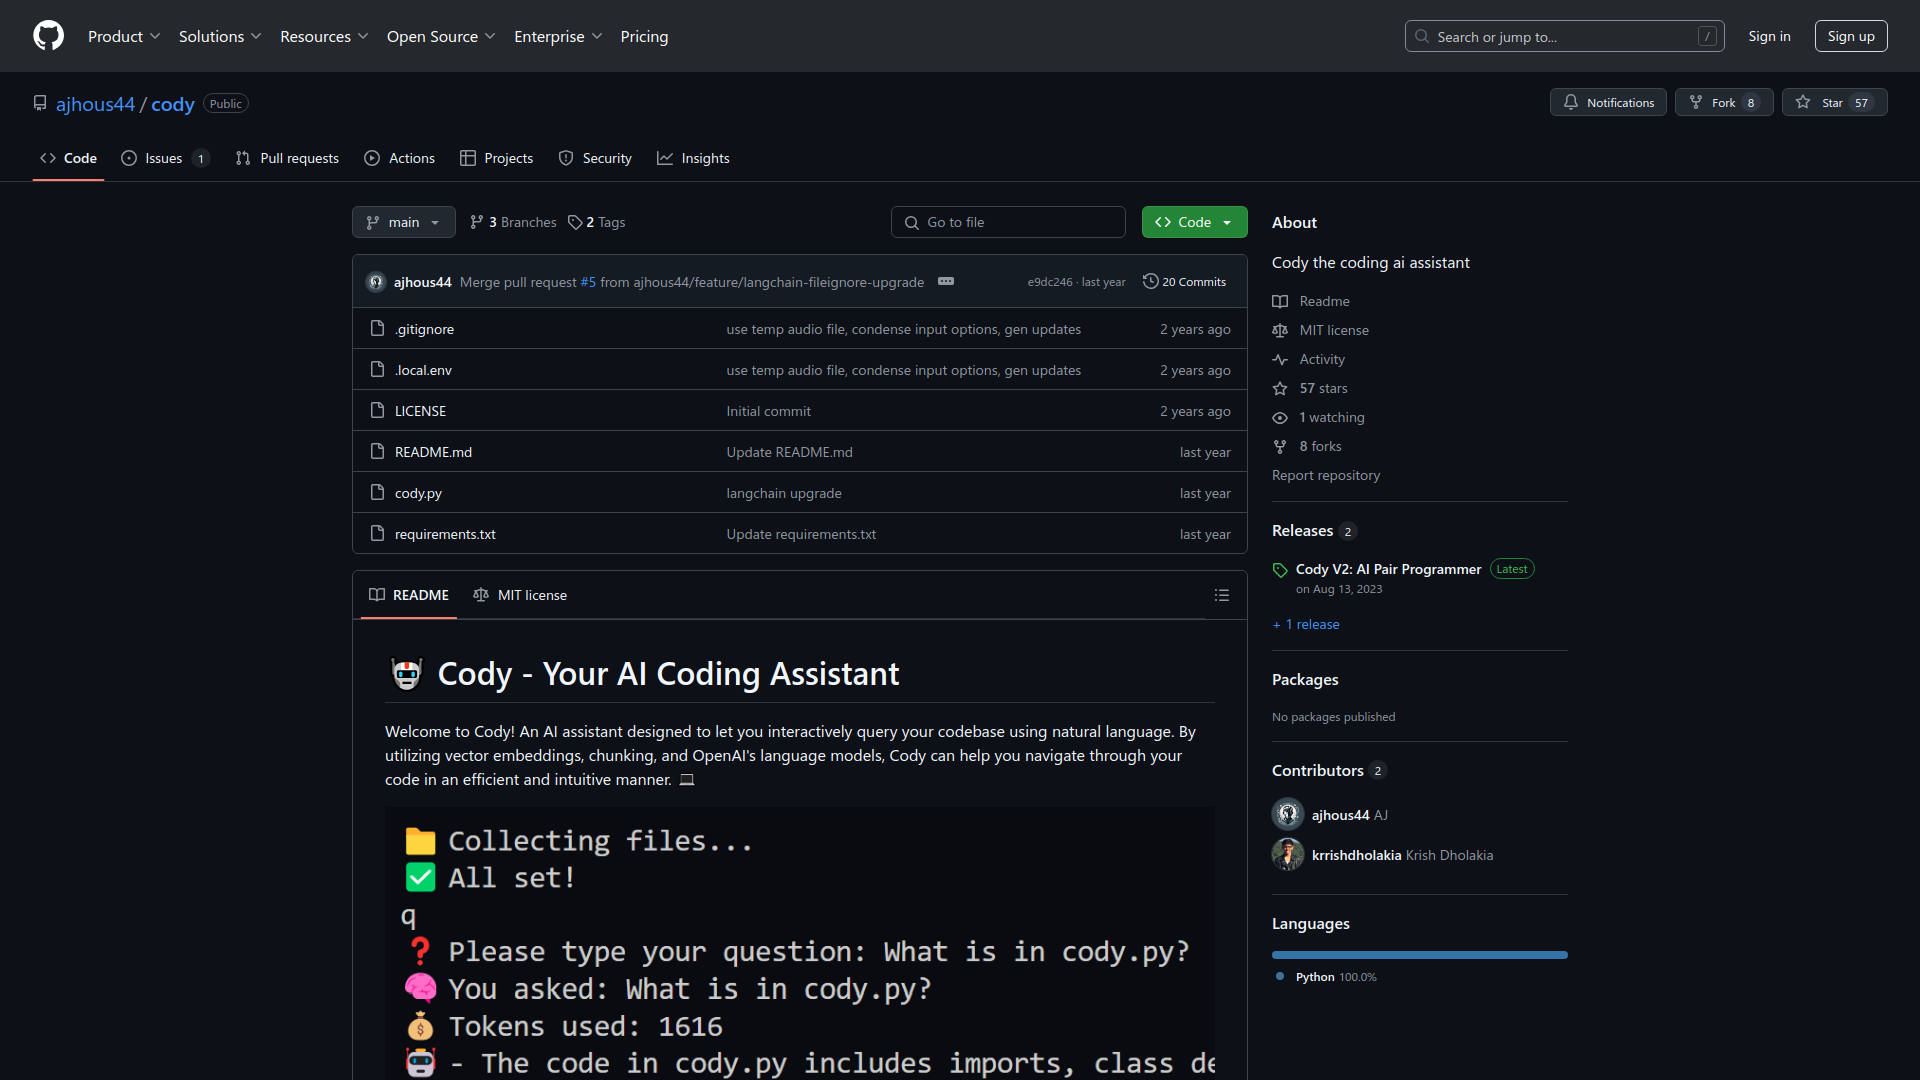This screenshot has height=1080, width=1920.
Task: Open Cody V2: AI Pair Programmer release
Action: point(1388,569)
